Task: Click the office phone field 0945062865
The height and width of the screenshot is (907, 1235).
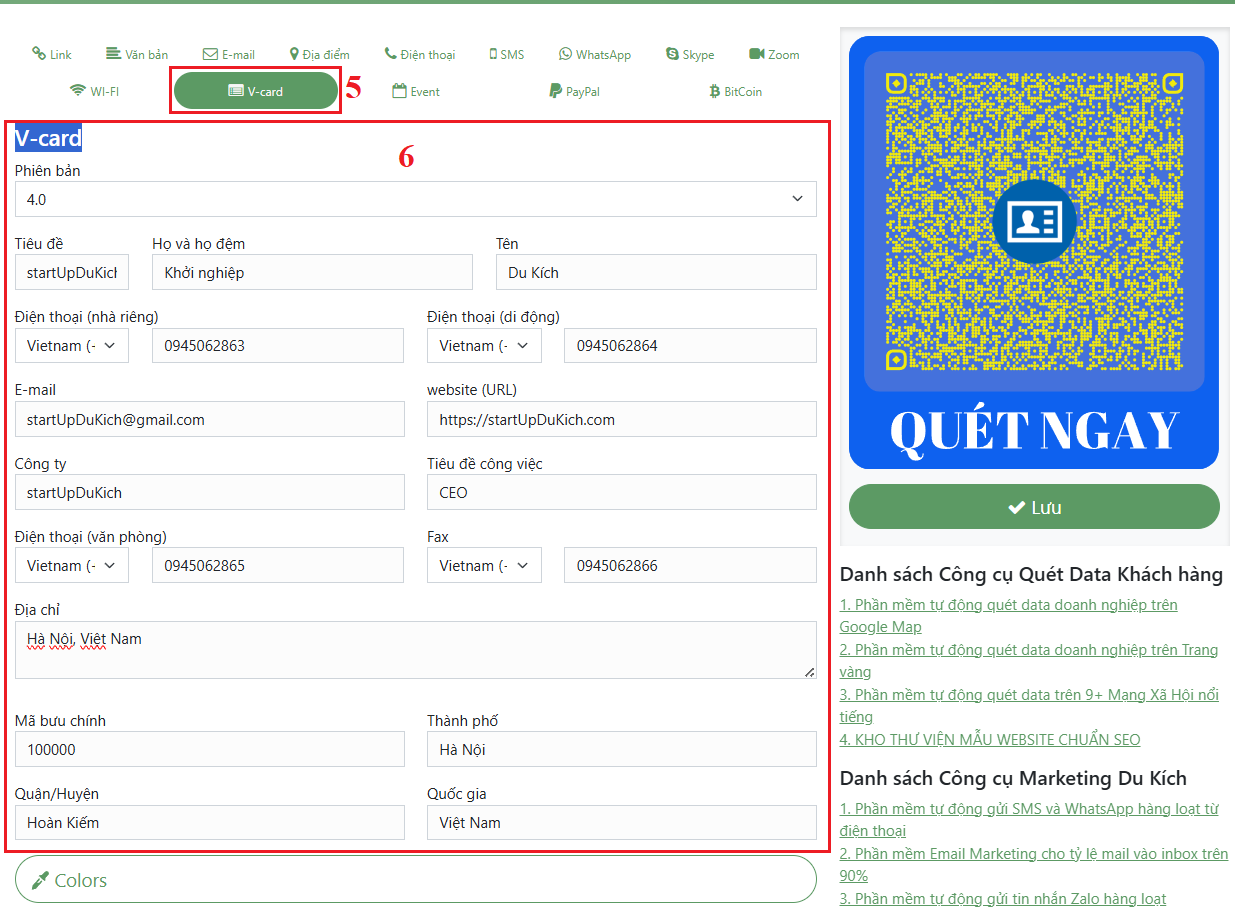Action: coord(278,565)
